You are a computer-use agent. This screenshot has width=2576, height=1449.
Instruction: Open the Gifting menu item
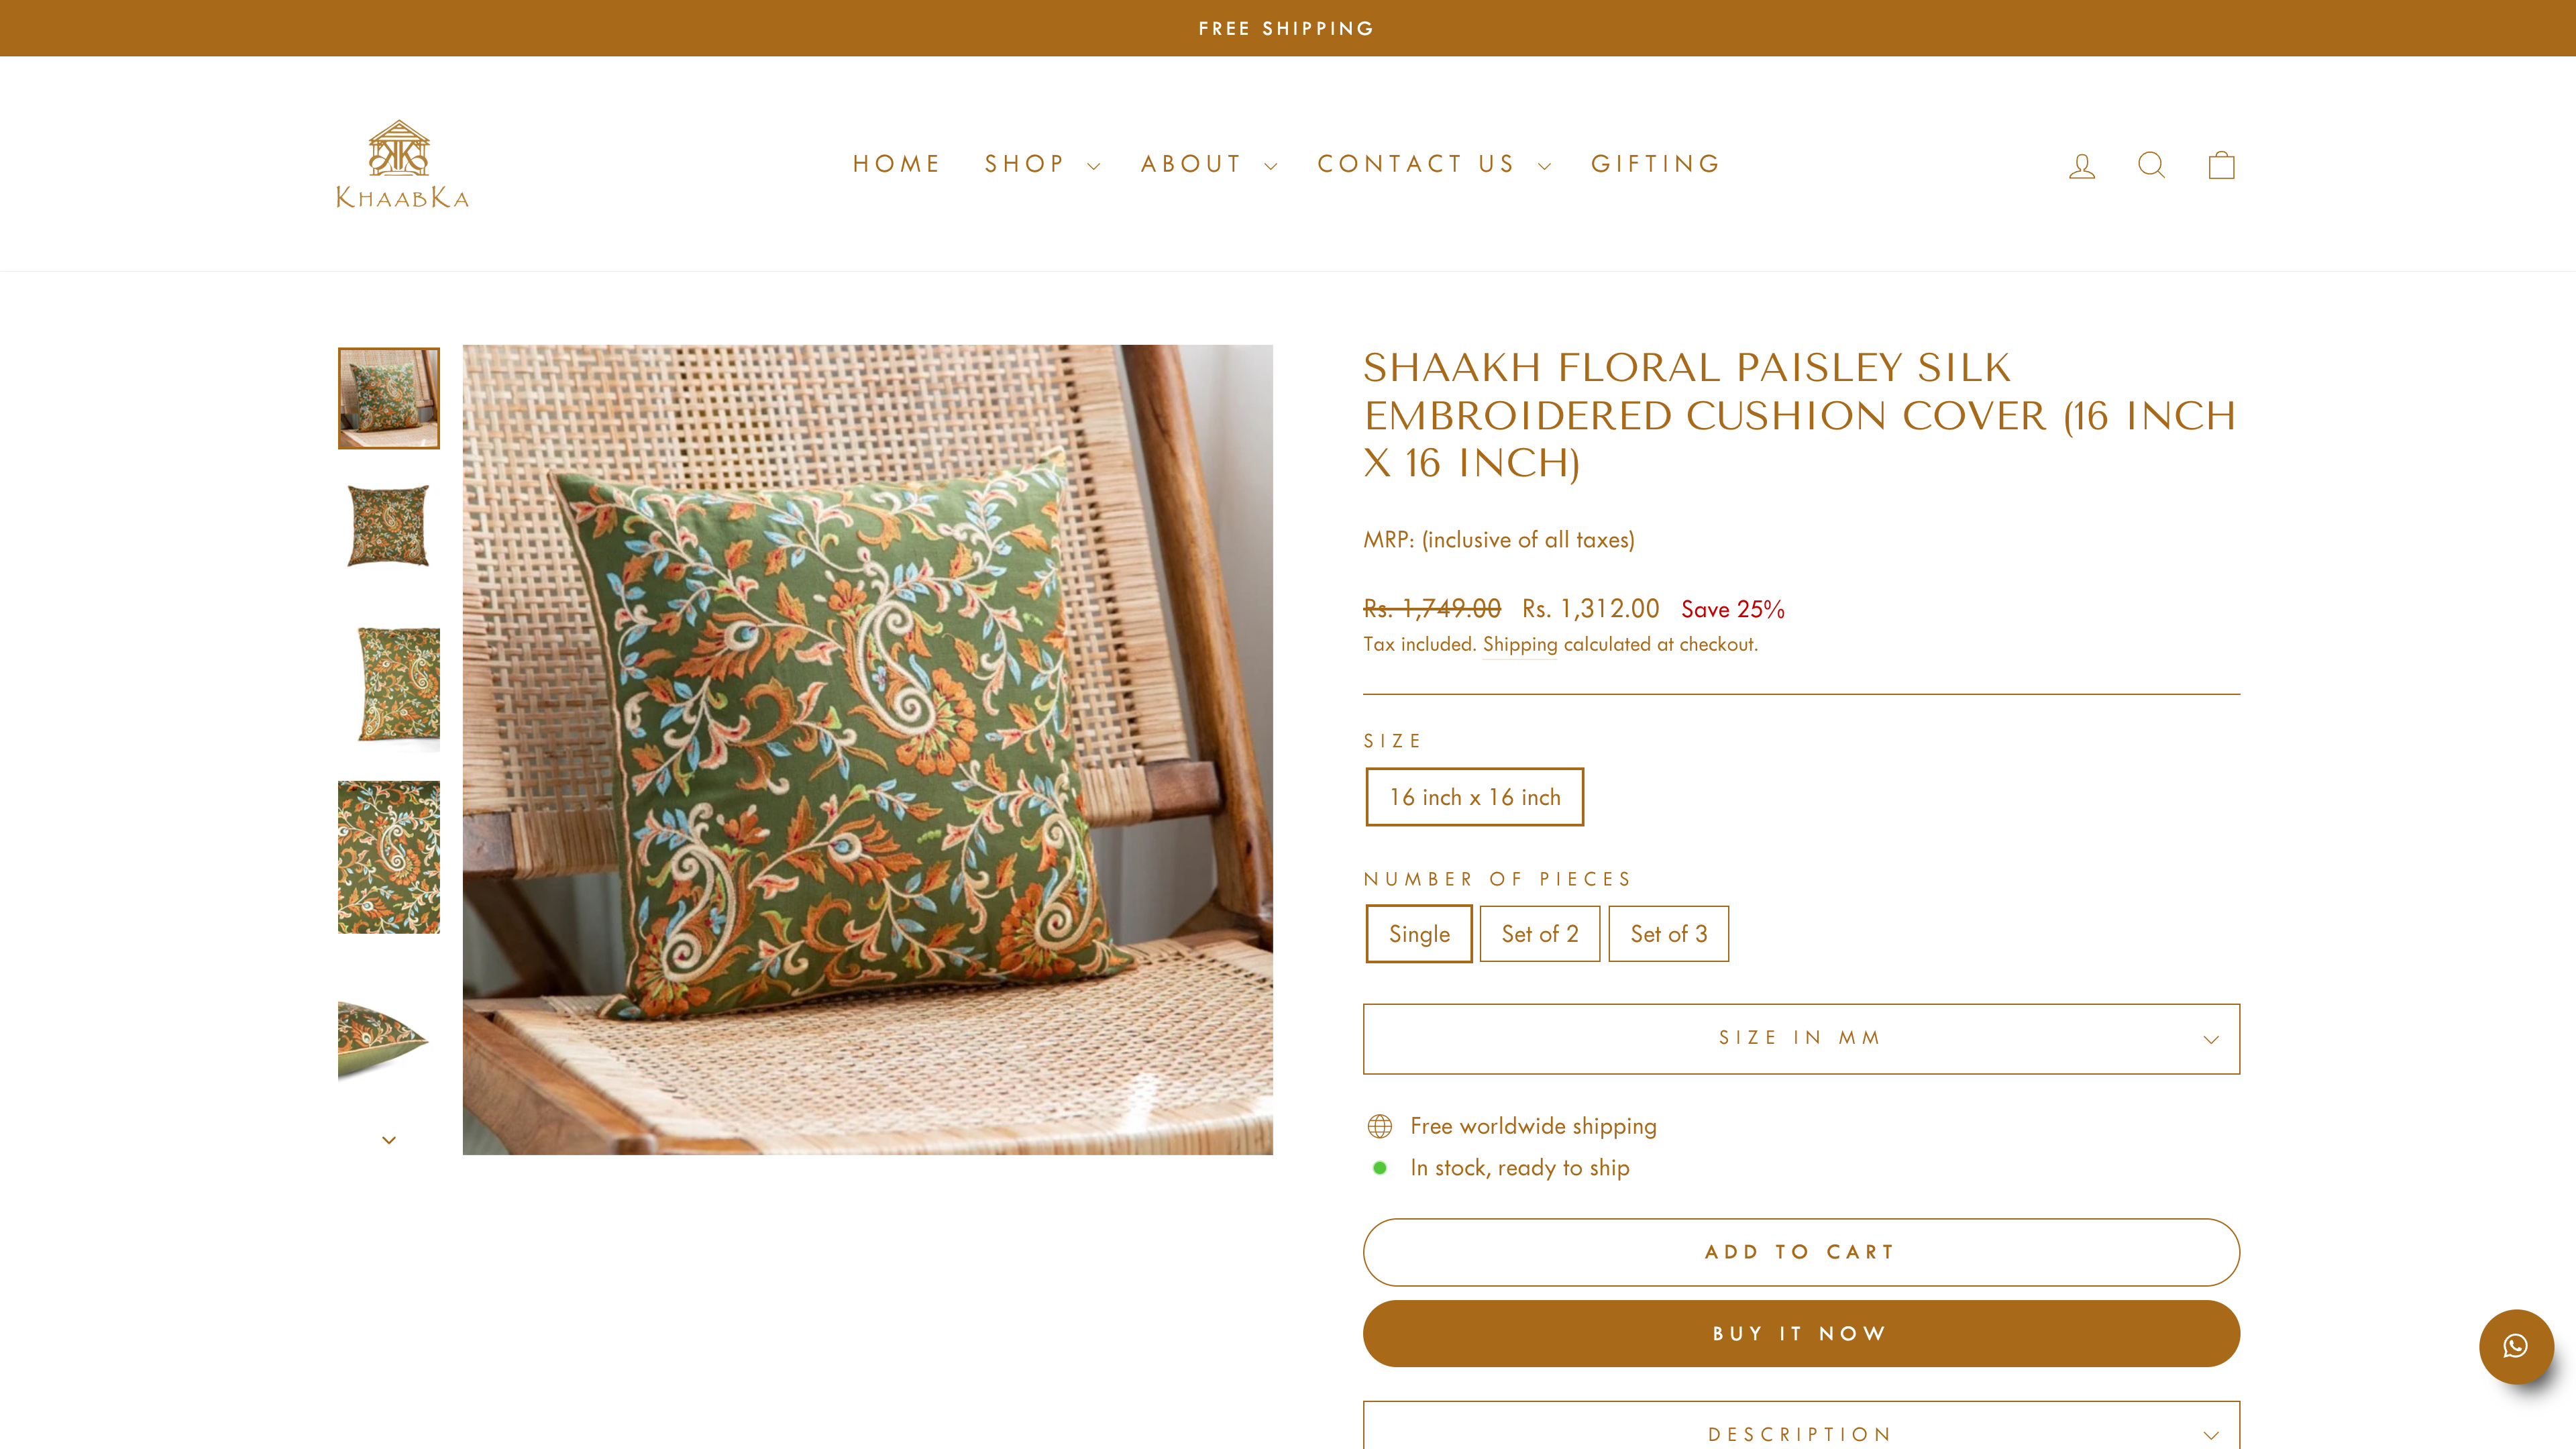[1656, 164]
